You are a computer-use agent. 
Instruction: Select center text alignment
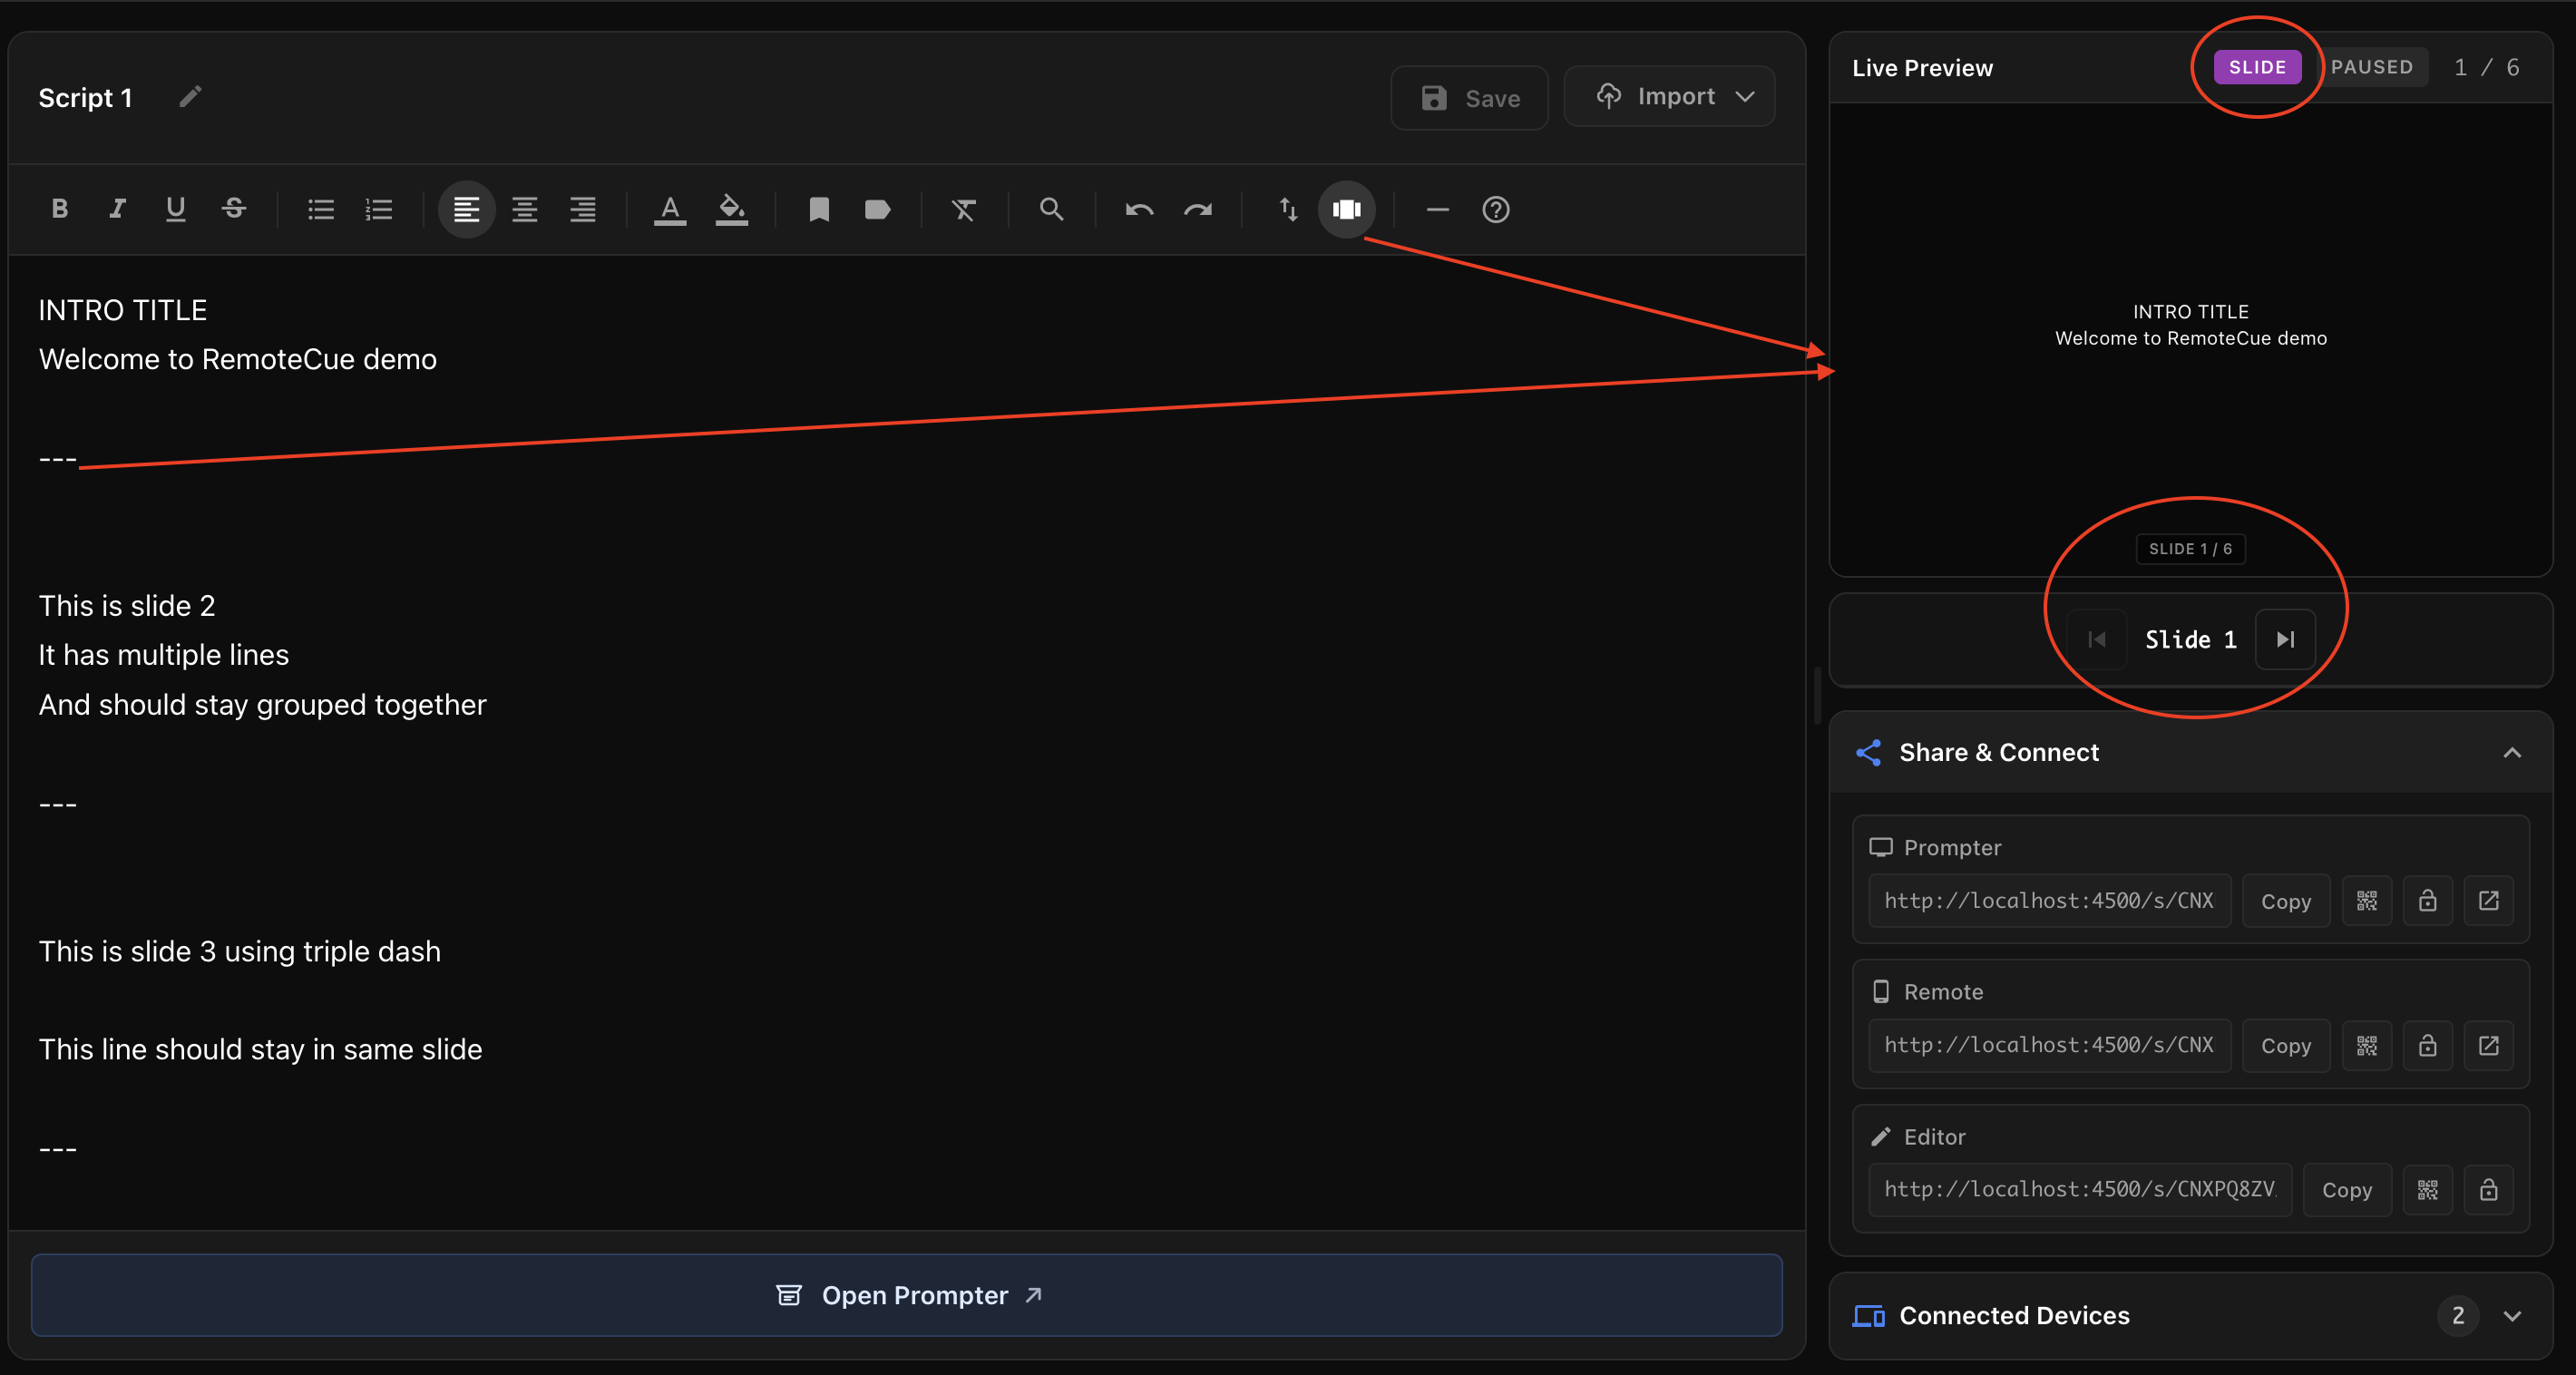coord(524,209)
